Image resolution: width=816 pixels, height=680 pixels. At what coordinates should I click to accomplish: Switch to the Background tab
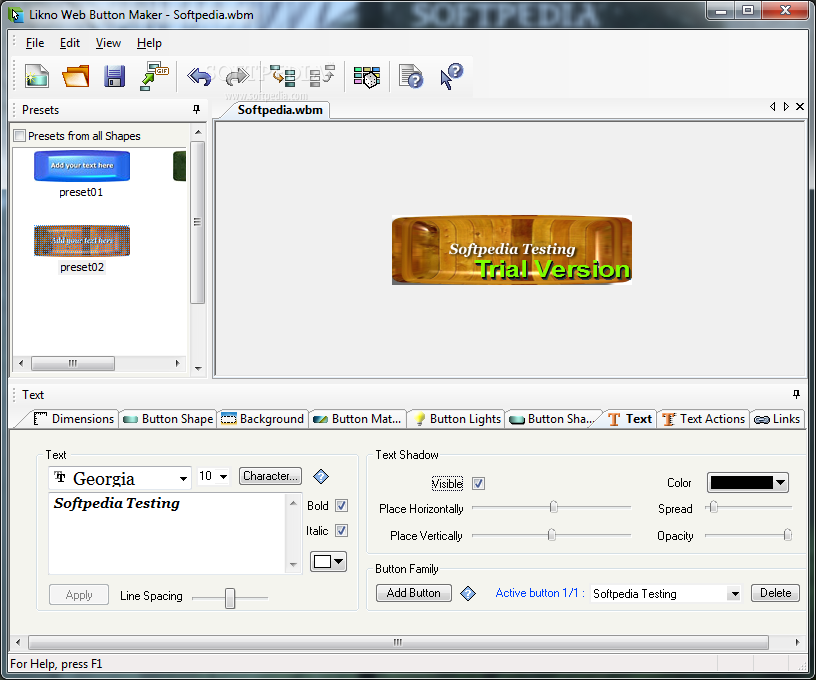point(262,419)
